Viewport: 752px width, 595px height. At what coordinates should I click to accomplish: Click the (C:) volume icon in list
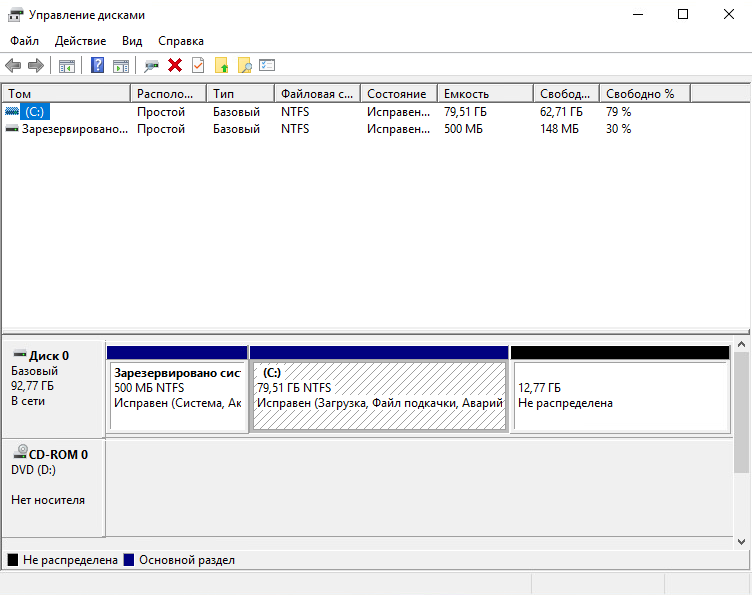[x=12, y=112]
